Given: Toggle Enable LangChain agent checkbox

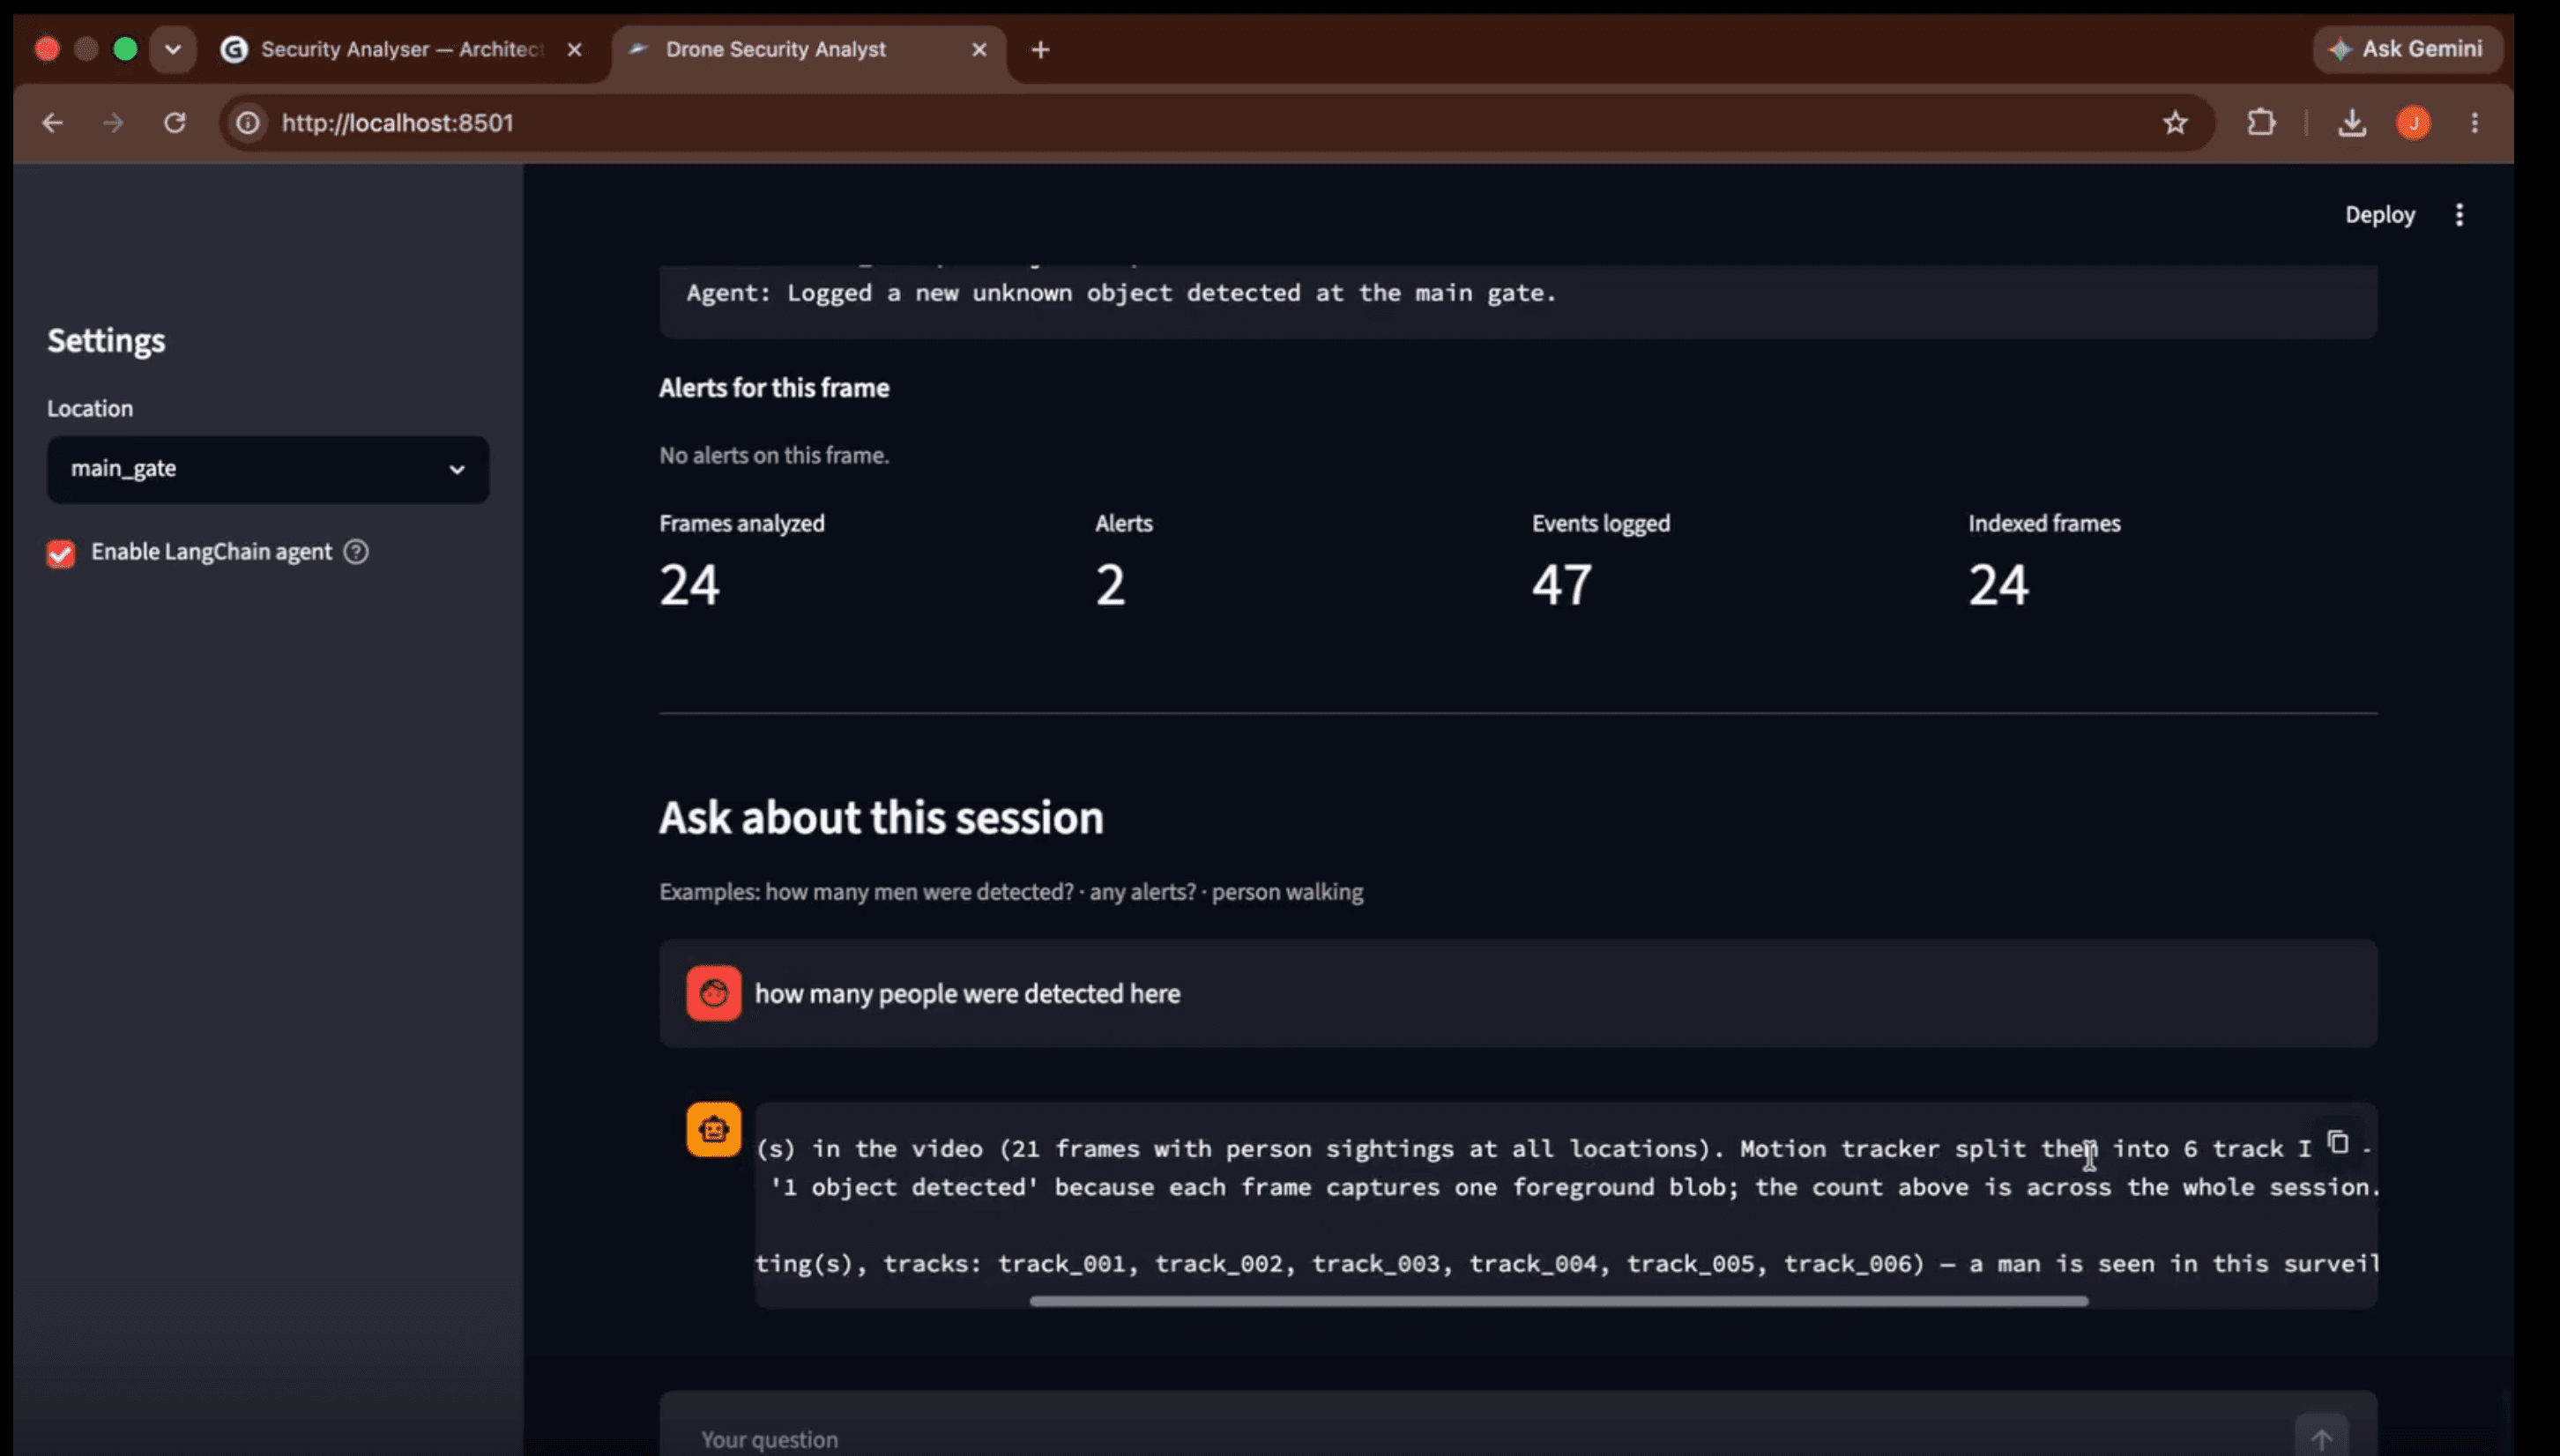Looking at the screenshot, I should tap(61, 553).
